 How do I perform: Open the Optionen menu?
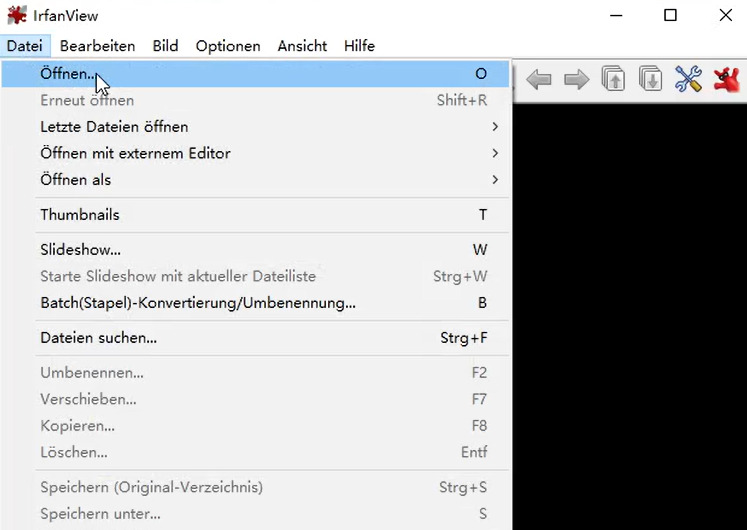[228, 46]
